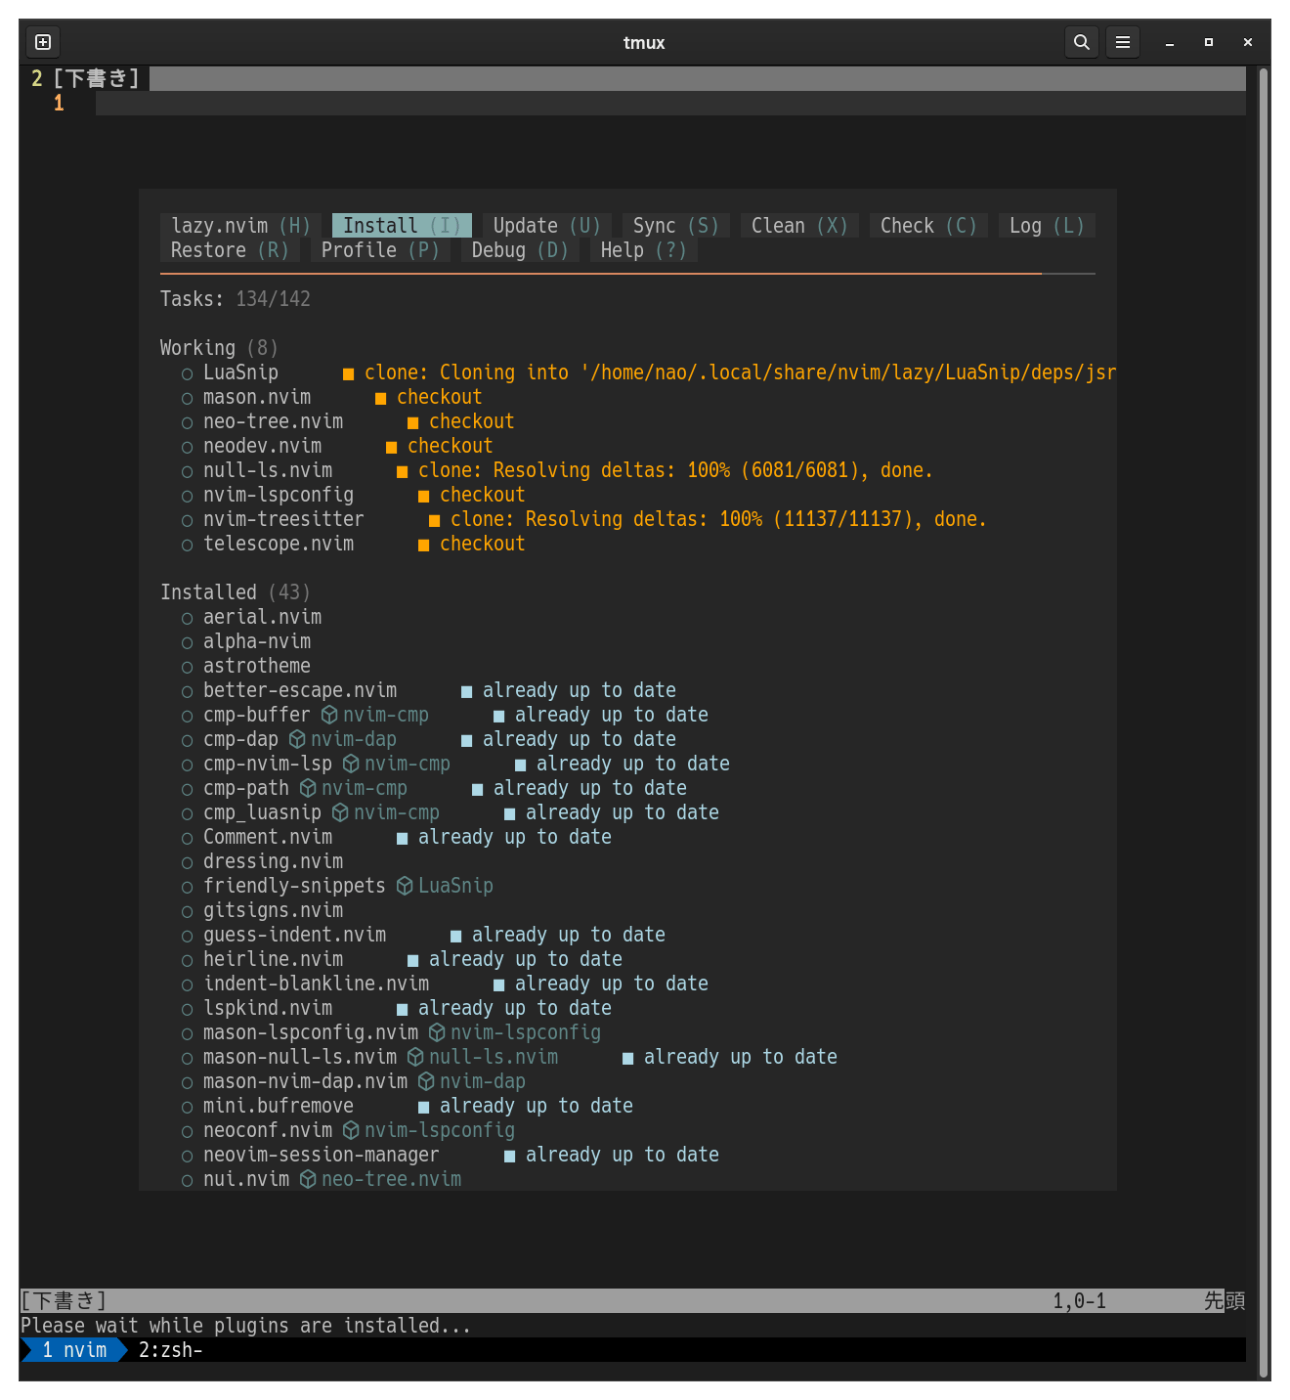Screen dimensions: 1290x1400
Task: Click the install progress bar under the tabs
Action: tap(628, 273)
